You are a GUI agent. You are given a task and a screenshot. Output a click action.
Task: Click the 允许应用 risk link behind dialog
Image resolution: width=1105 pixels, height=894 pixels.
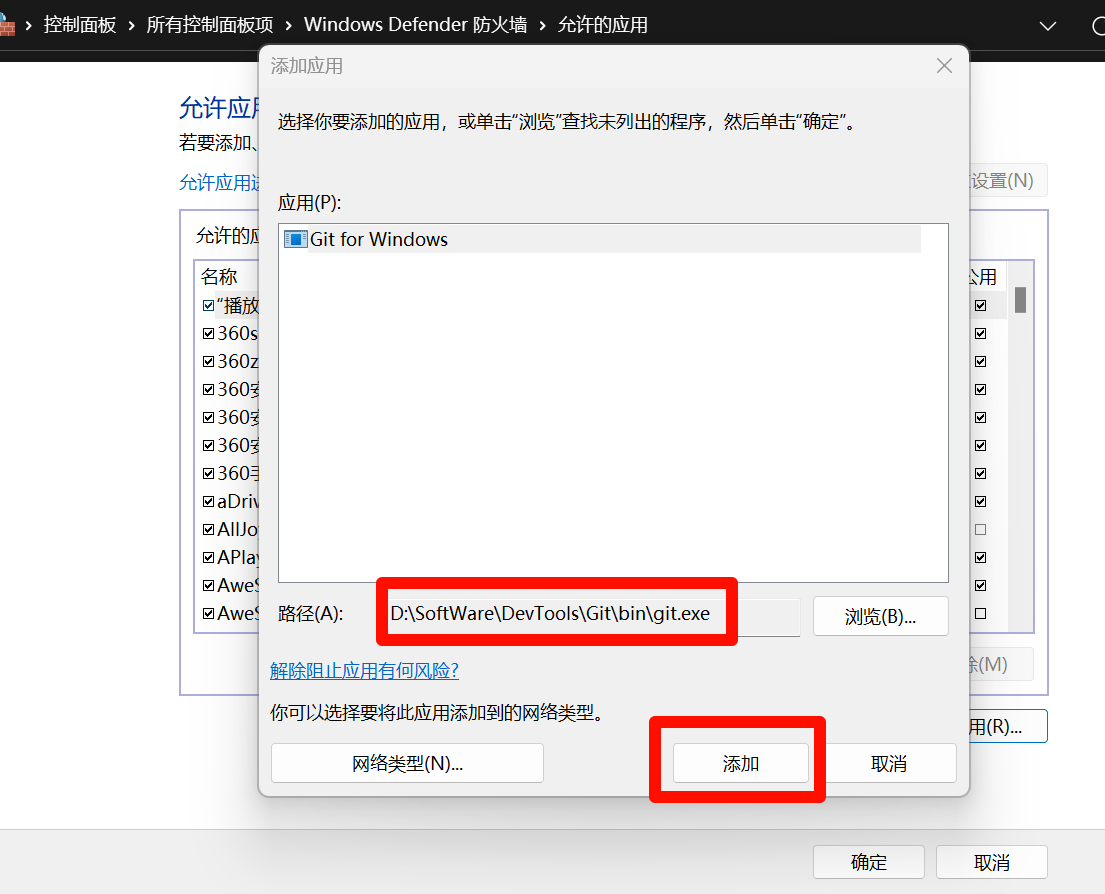pyautogui.click(x=219, y=182)
